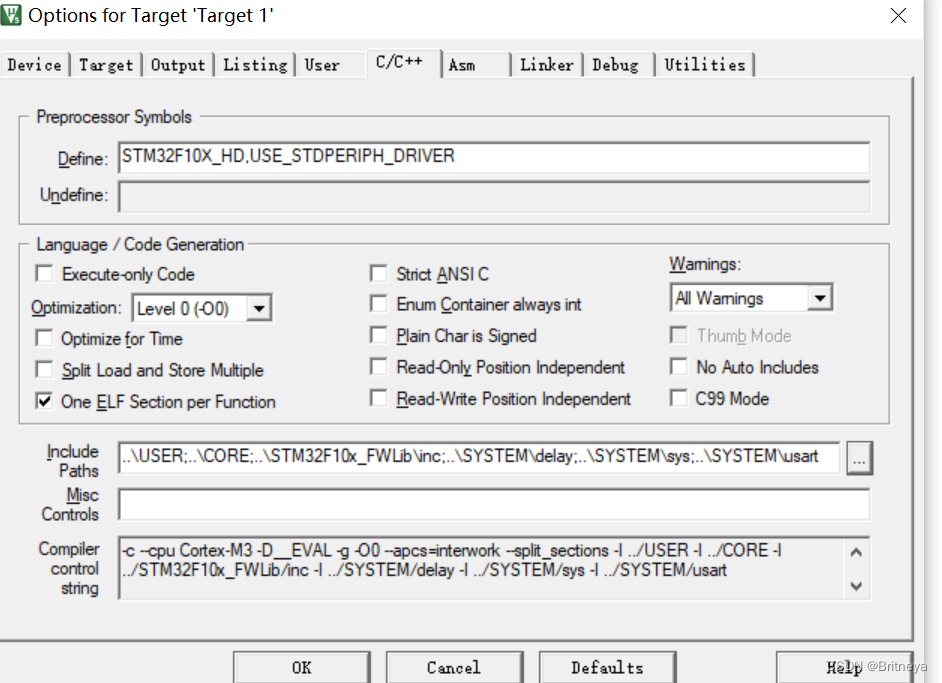Enable Read-Only Position Independent
Screen dimensions: 942x683
(378, 366)
